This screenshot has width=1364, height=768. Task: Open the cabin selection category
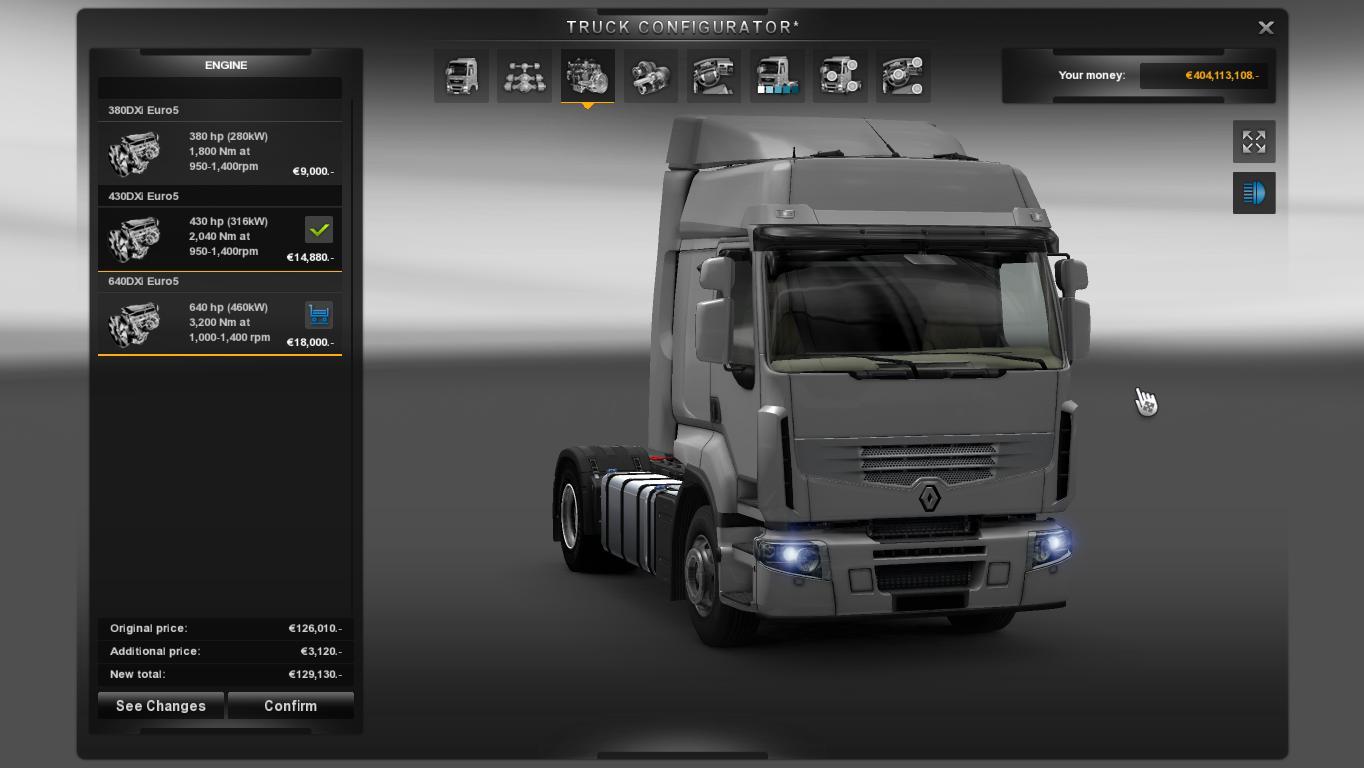(461, 76)
